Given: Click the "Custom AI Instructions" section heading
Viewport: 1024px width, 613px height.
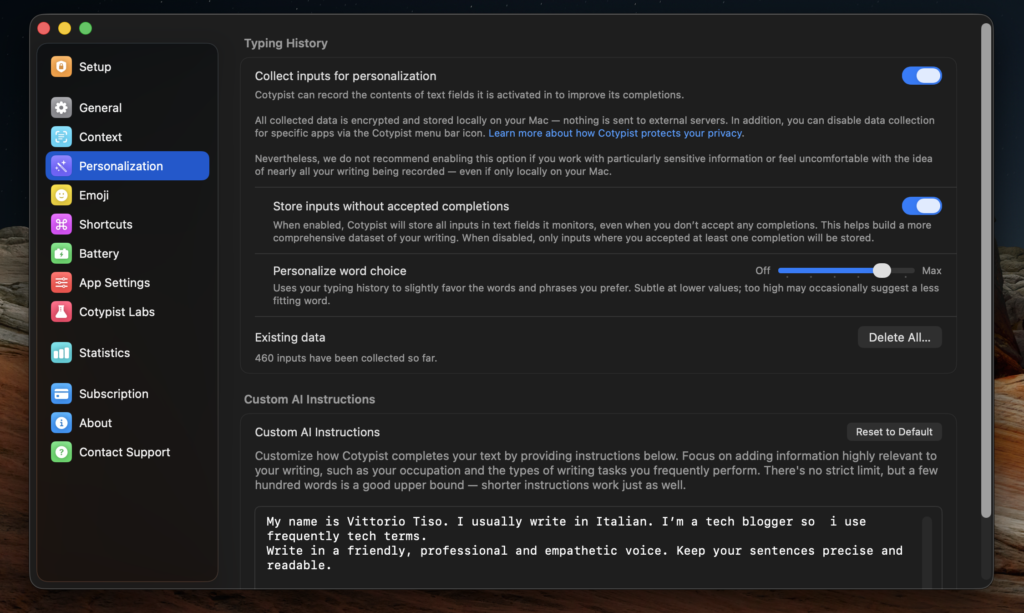Looking at the screenshot, I should pos(309,400).
